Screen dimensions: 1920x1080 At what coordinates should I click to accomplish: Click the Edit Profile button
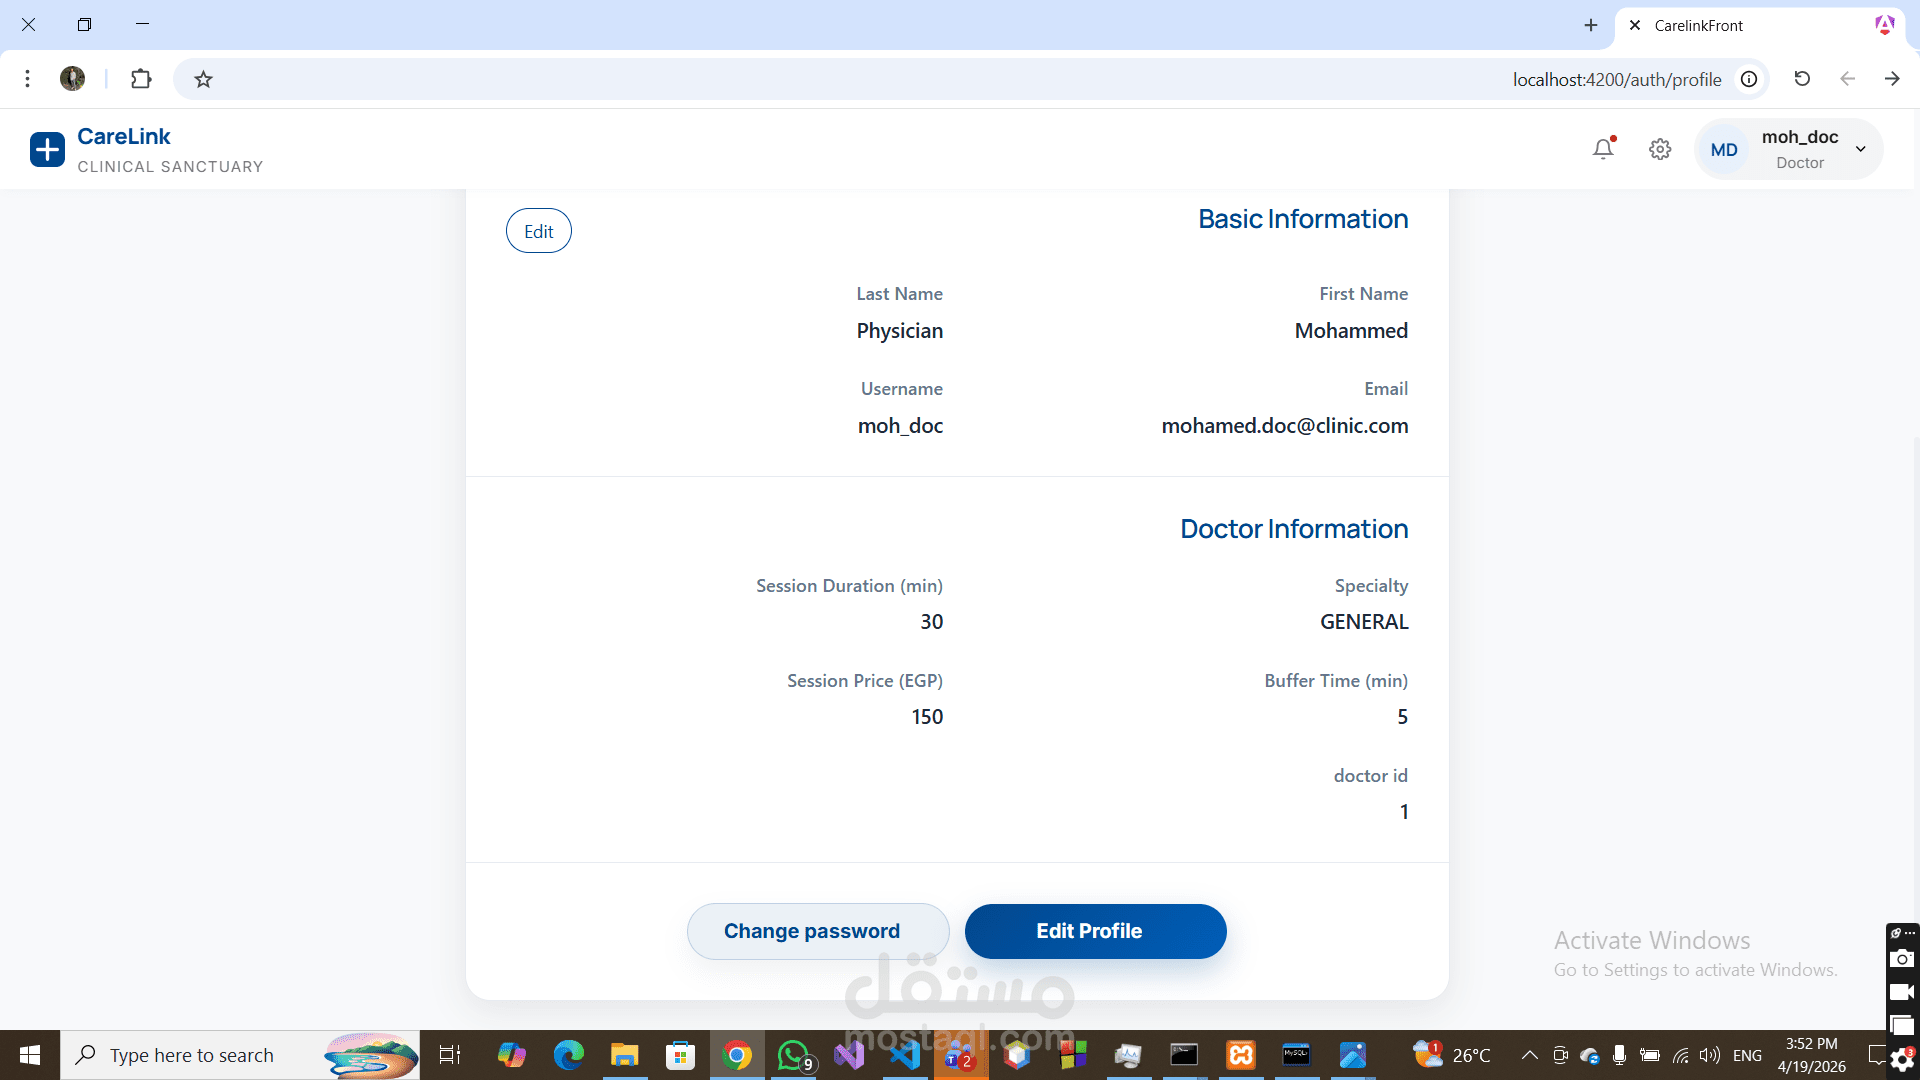1095,931
